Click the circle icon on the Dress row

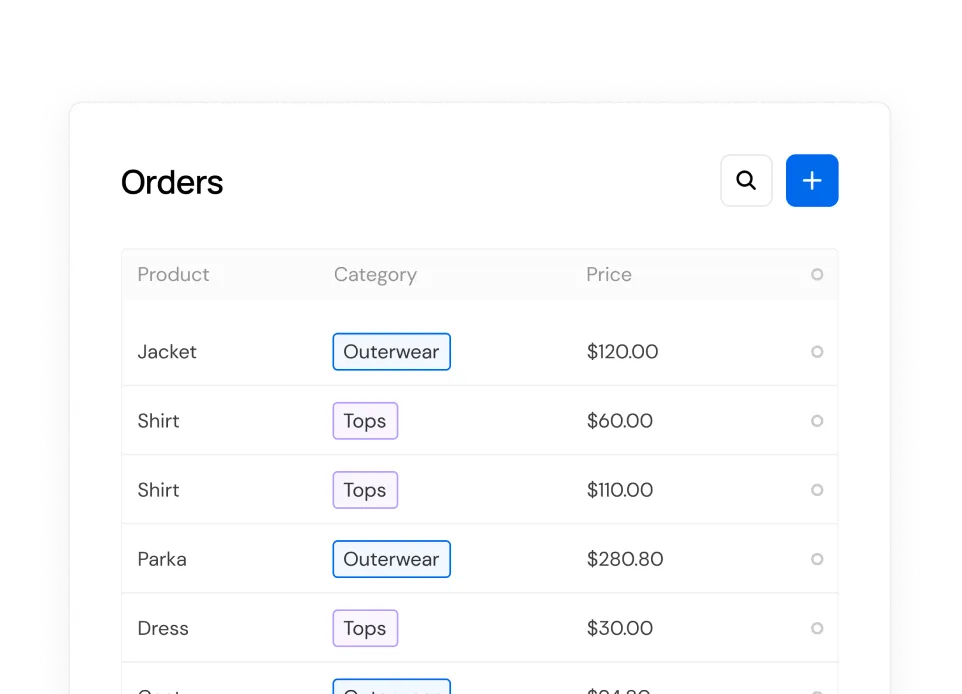coord(817,627)
